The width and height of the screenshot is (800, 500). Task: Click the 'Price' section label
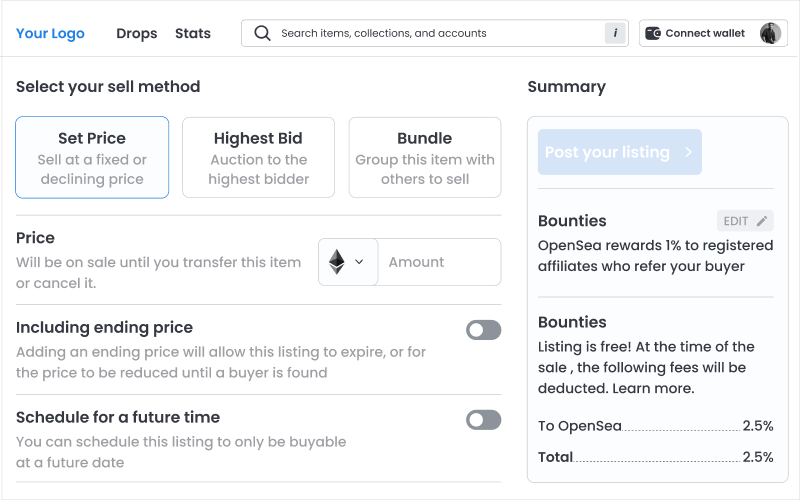pyautogui.click(x=35, y=238)
